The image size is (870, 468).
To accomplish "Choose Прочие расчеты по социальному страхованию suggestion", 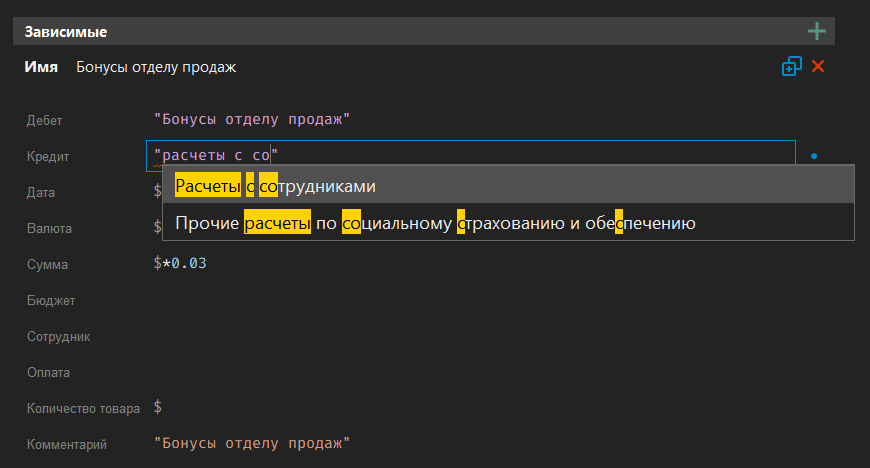I will point(434,223).
